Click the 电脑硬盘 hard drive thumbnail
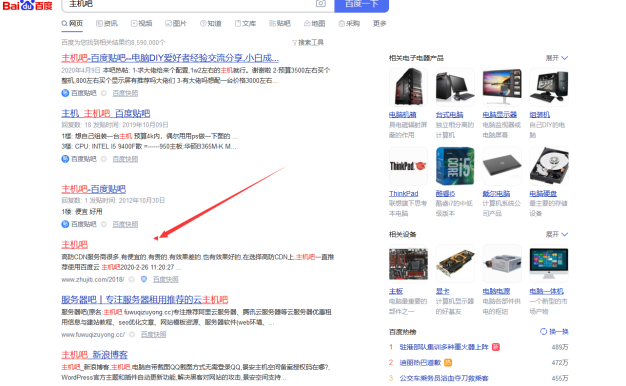The width and height of the screenshot is (626, 386). [x=549, y=166]
